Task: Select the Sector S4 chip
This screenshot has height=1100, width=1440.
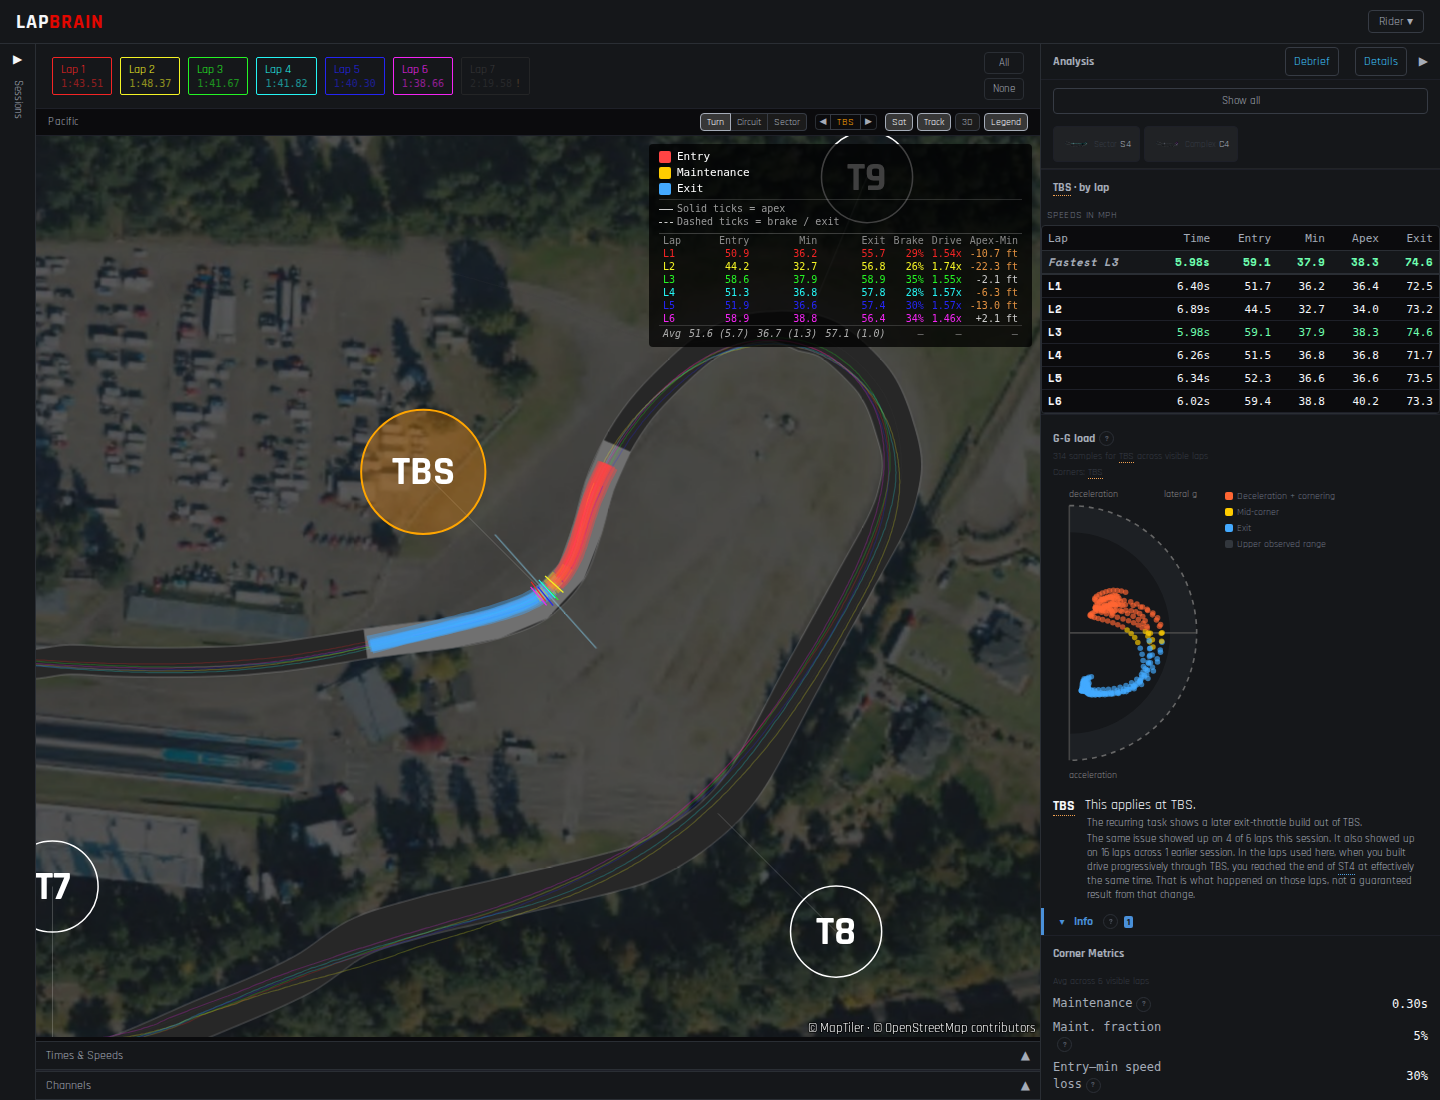Action: pyautogui.click(x=1097, y=144)
